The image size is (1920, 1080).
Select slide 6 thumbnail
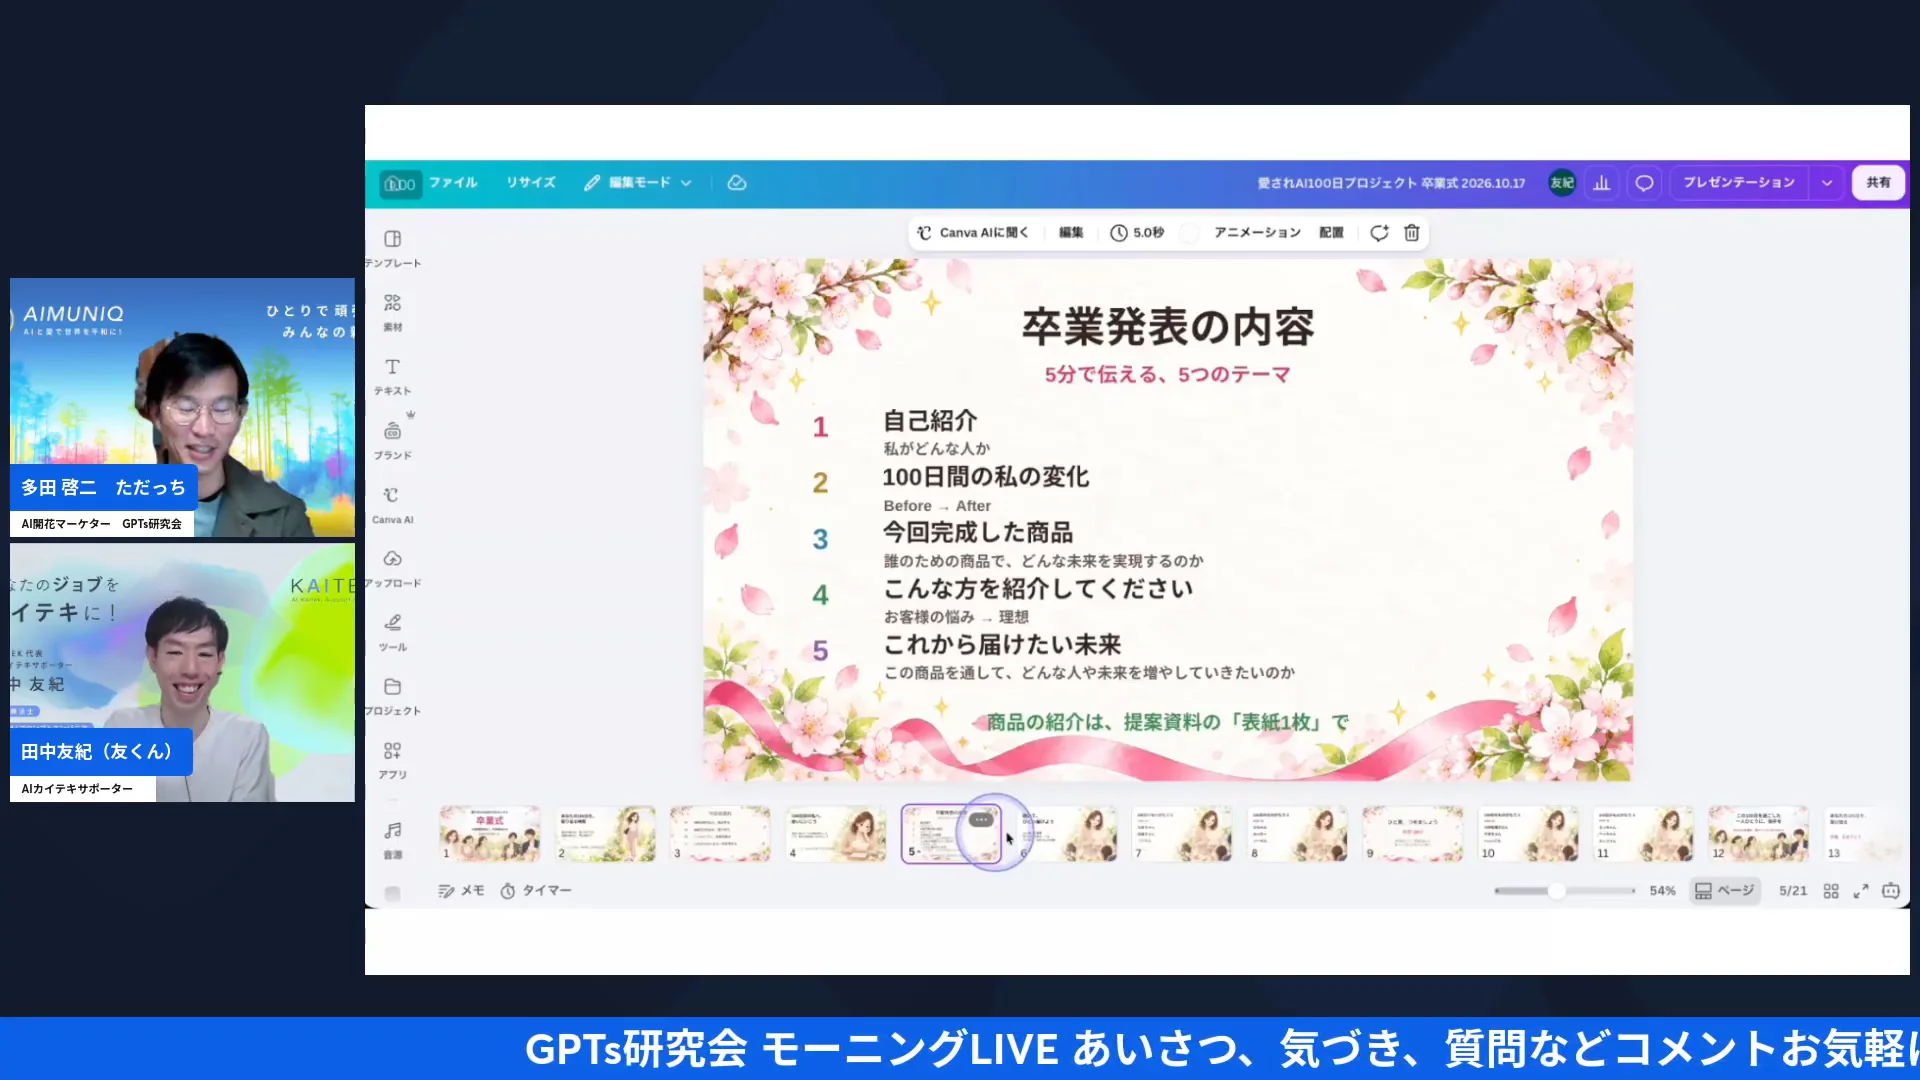pos(1067,834)
